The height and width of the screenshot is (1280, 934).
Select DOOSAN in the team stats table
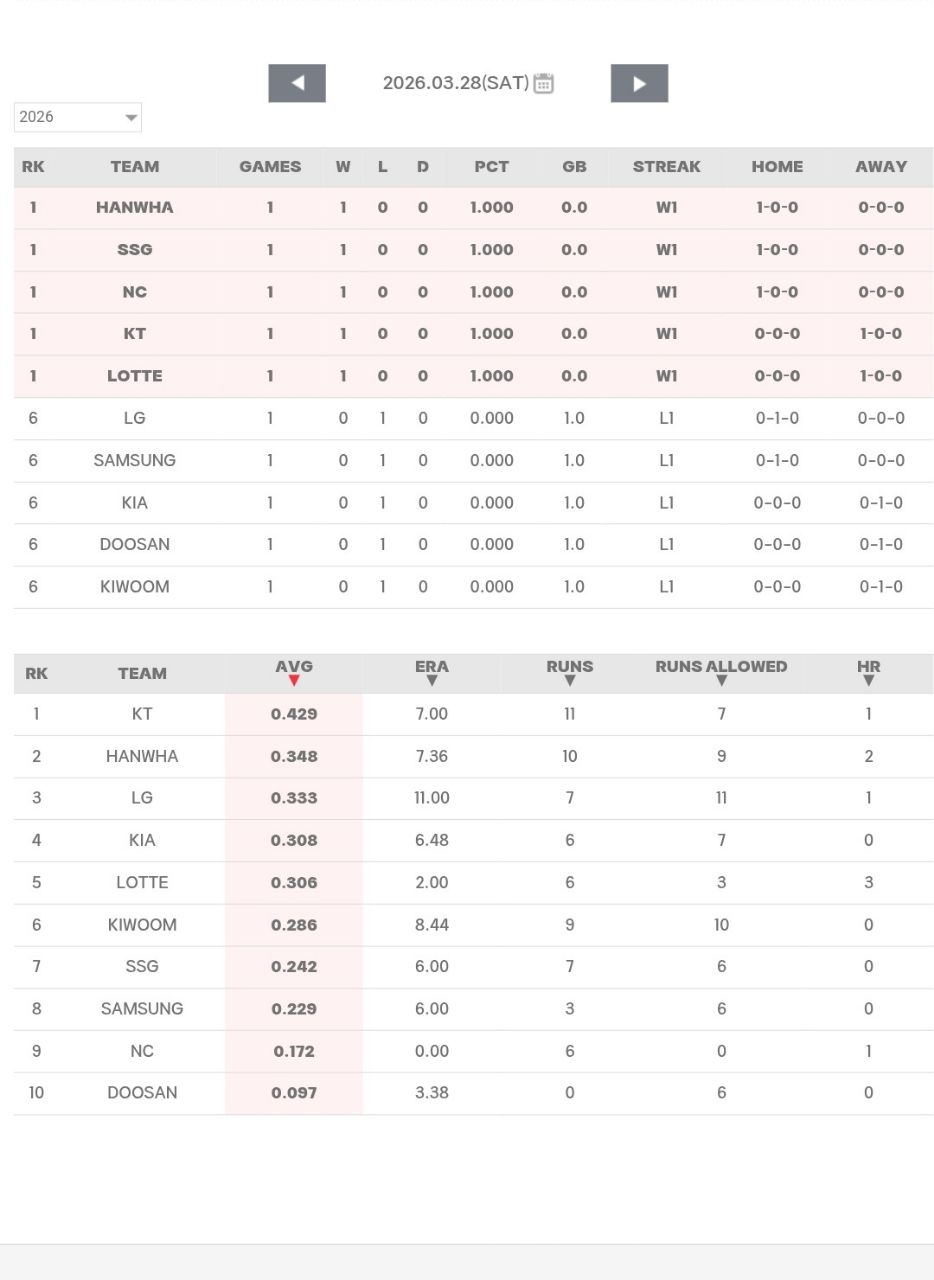coord(142,1093)
